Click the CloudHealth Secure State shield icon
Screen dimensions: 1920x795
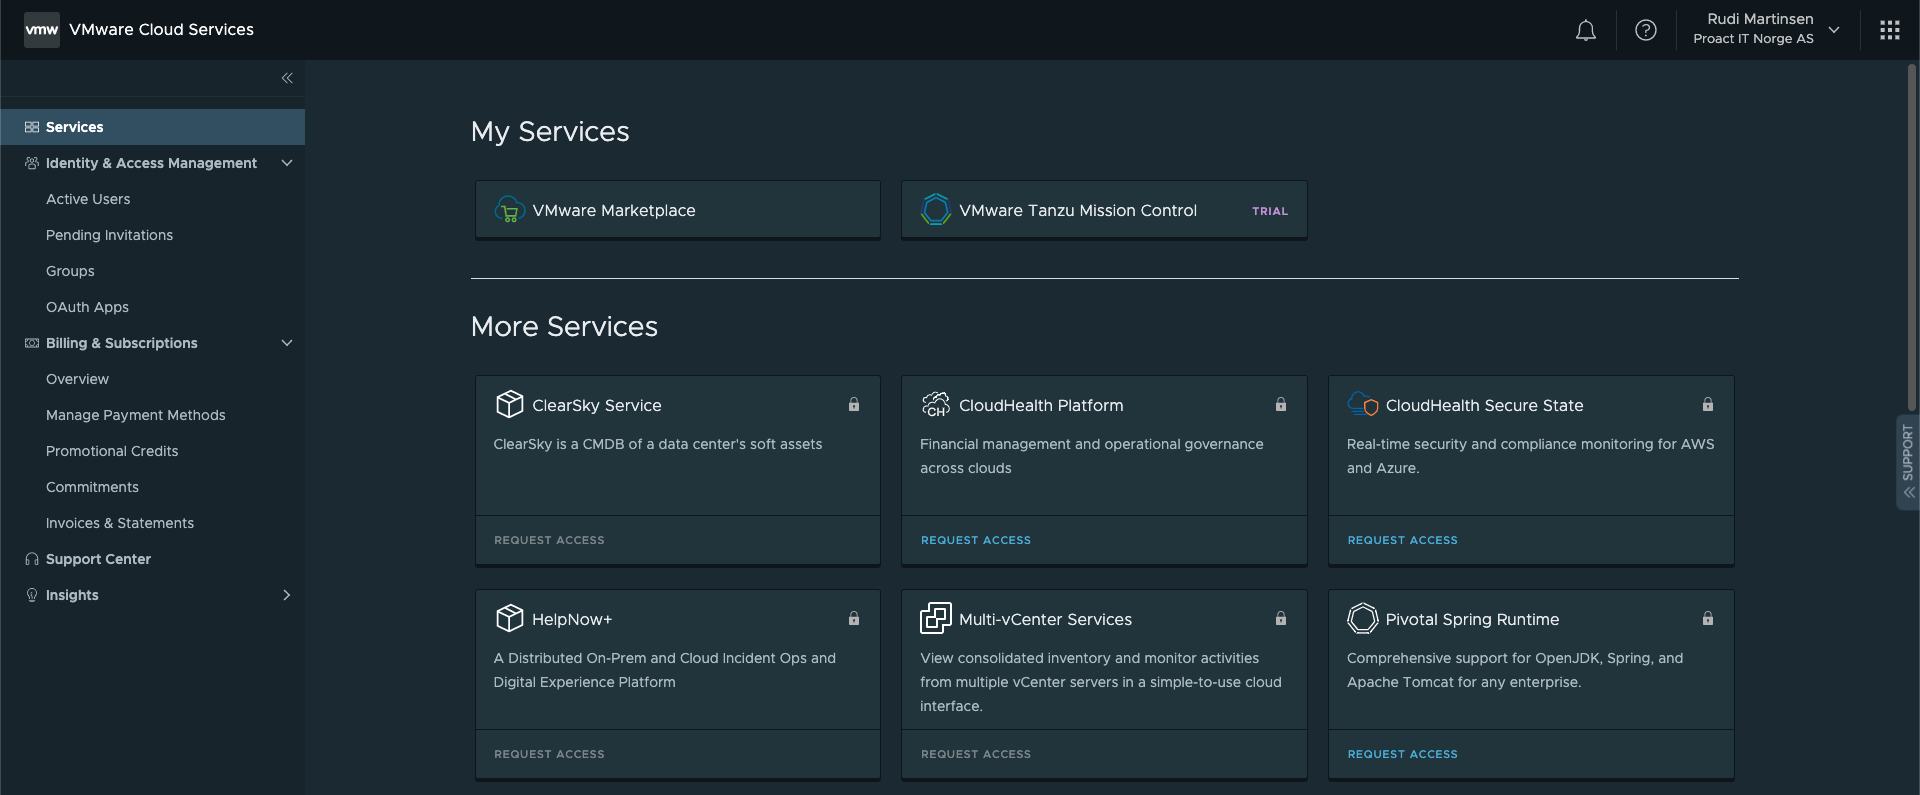coord(1363,404)
